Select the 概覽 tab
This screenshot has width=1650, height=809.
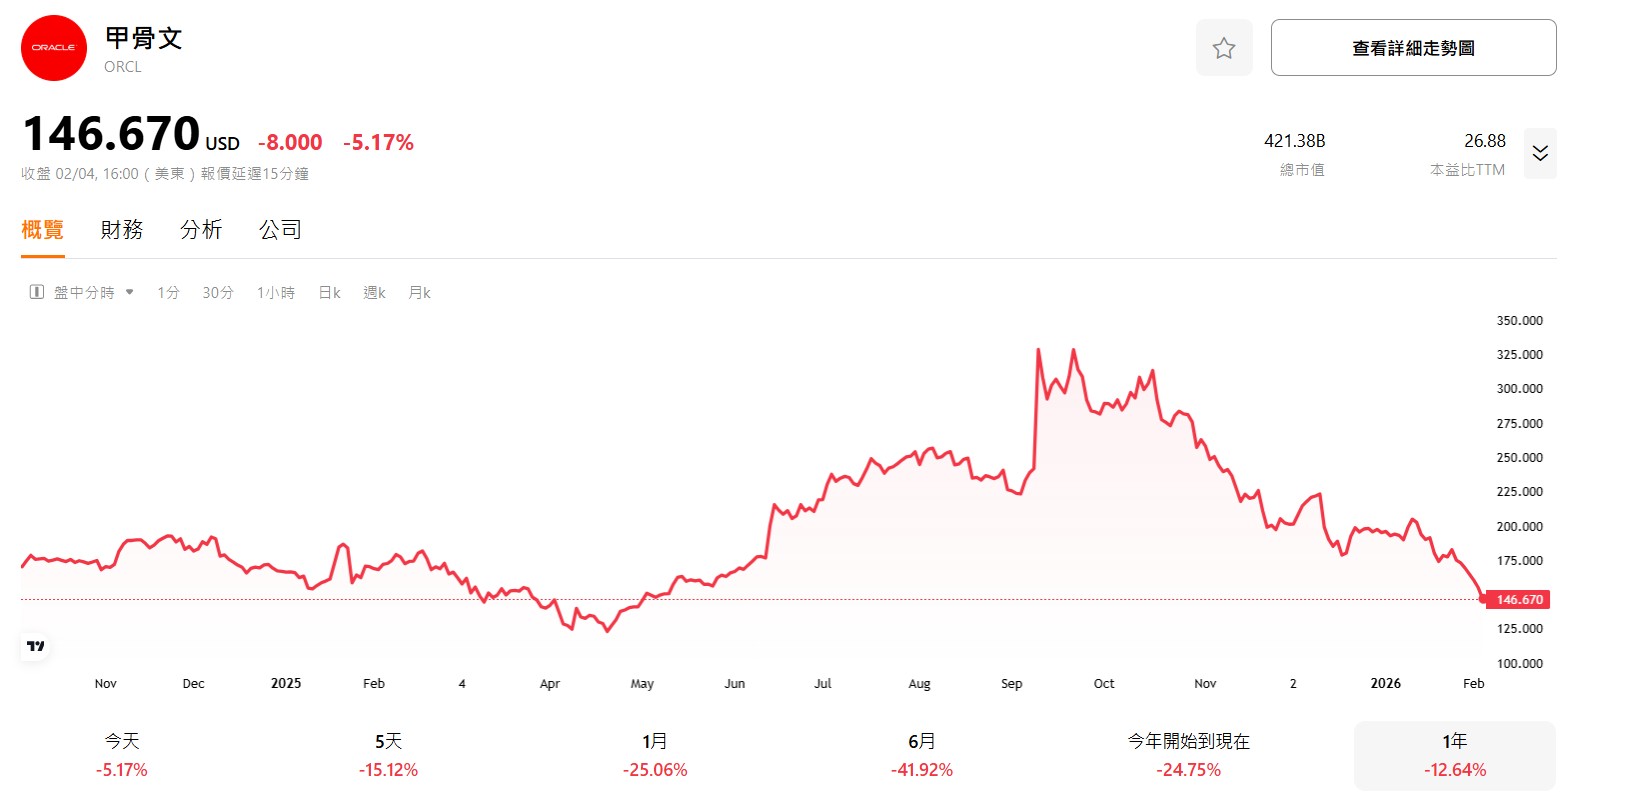pyautogui.click(x=42, y=230)
